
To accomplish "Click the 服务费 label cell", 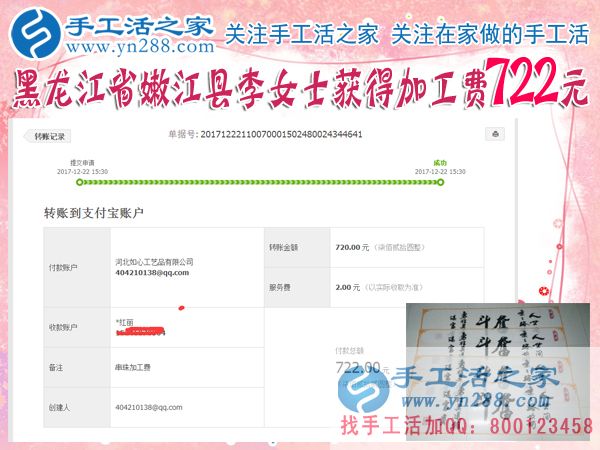I will pos(297,287).
